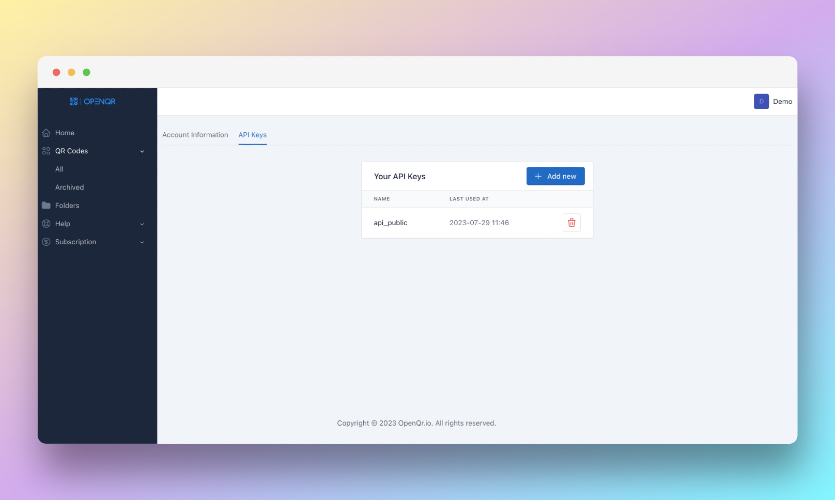Switch to the Account Information tab

195,135
